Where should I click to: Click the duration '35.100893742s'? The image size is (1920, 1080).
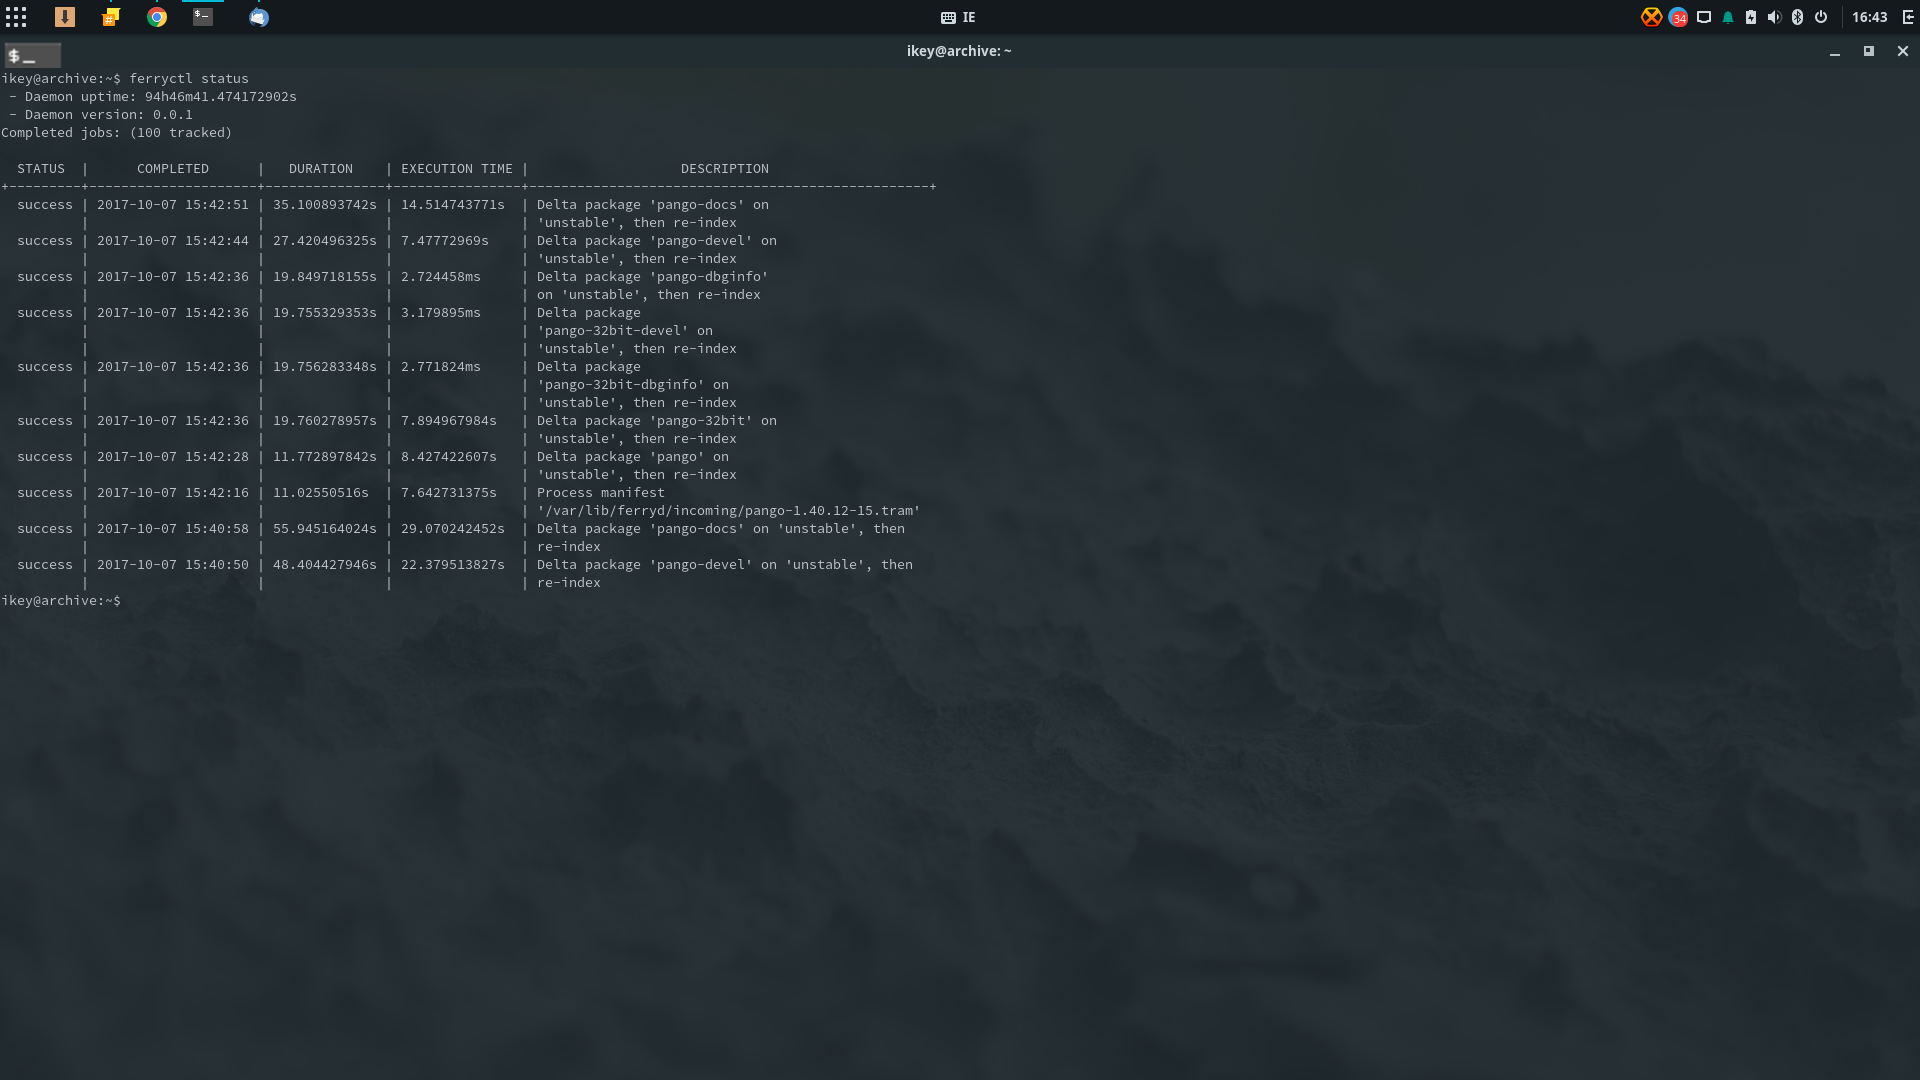tap(325, 204)
